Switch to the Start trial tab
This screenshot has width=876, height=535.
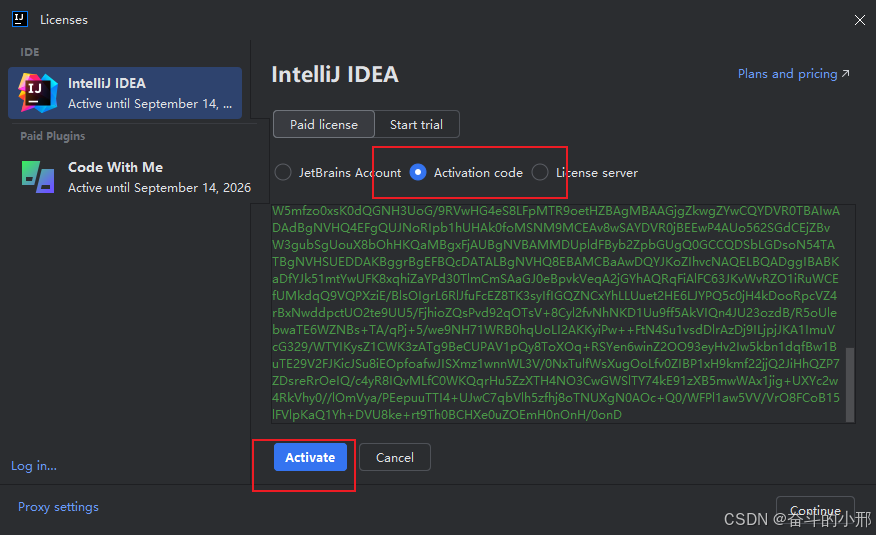tap(416, 125)
